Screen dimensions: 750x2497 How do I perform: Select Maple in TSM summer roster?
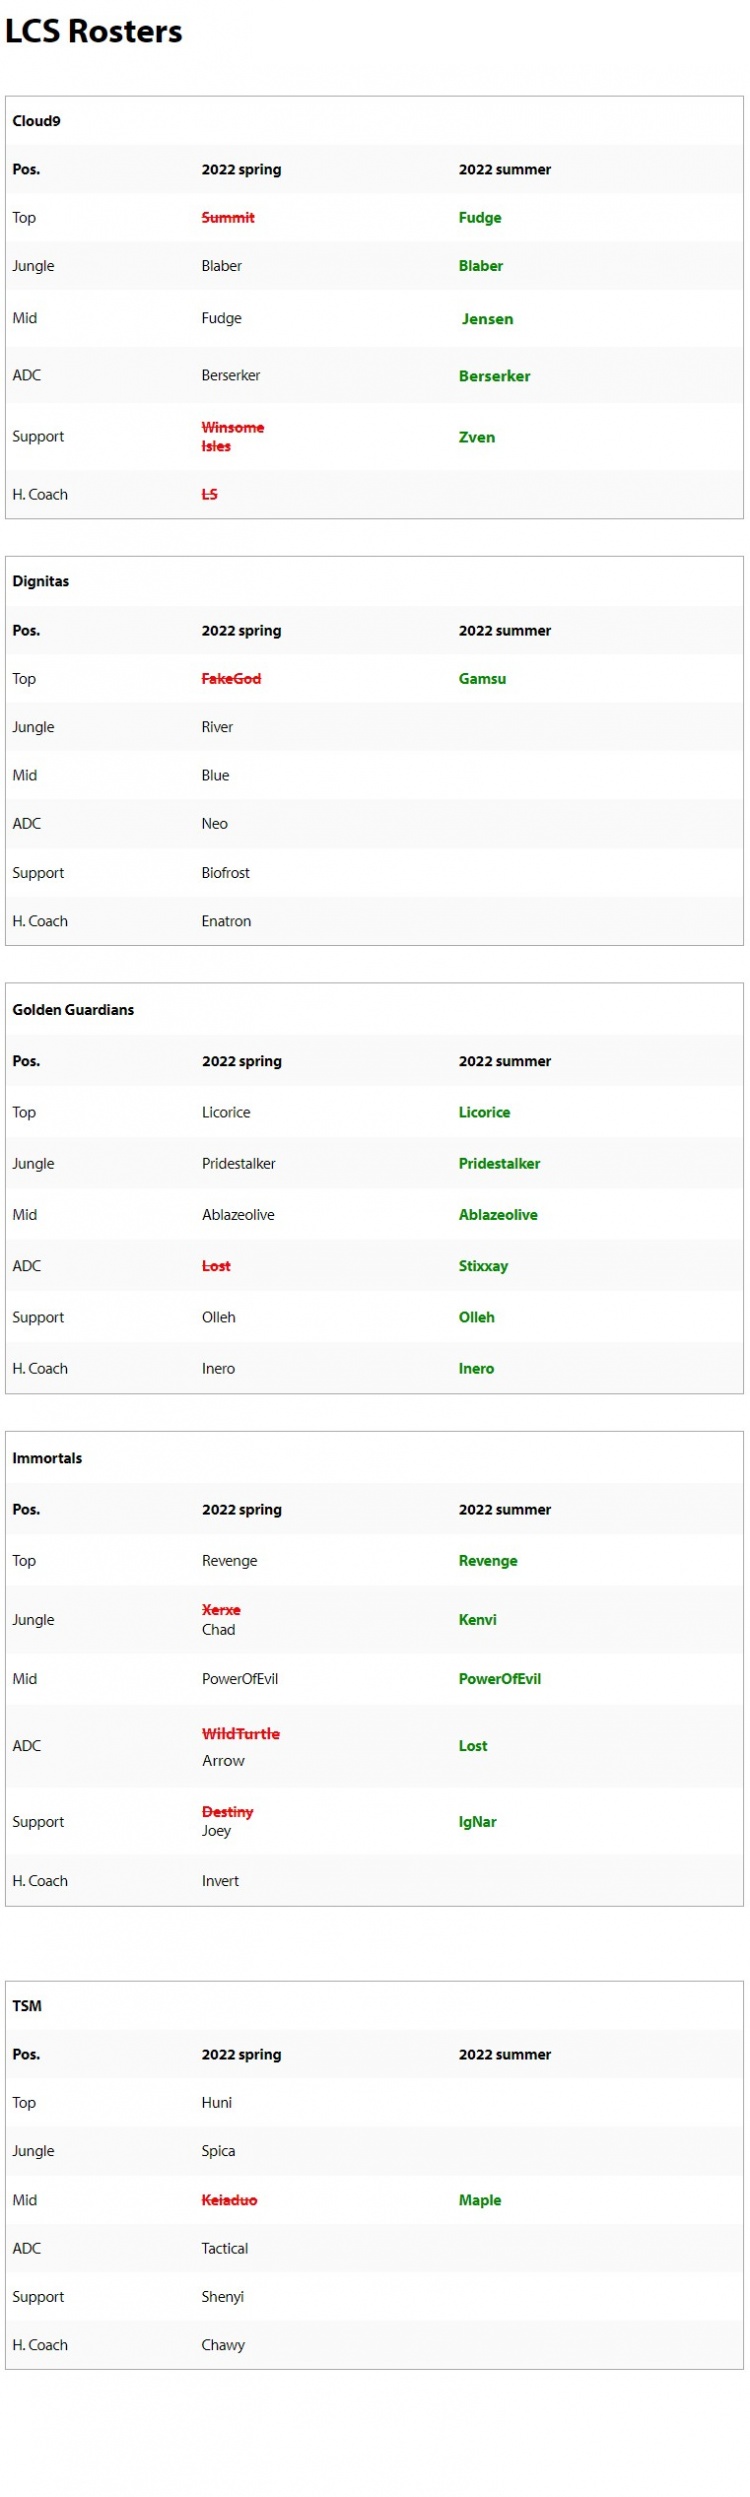(480, 2200)
